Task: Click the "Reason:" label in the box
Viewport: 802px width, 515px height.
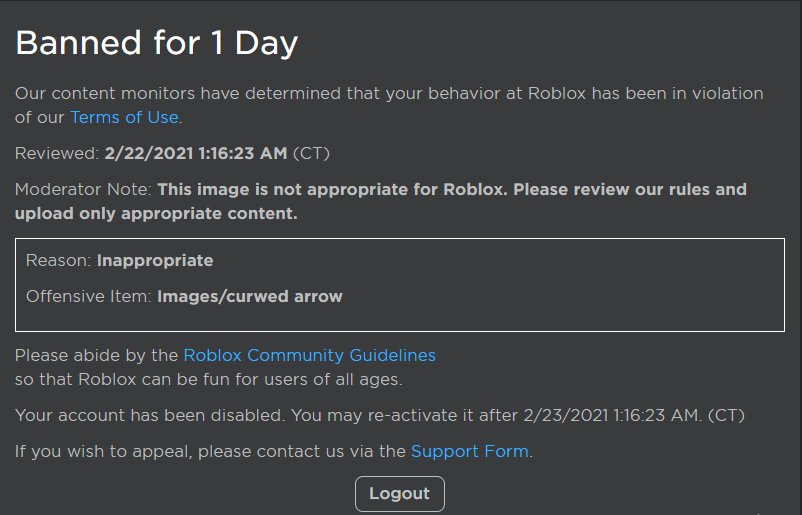Action: pos(59,260)
